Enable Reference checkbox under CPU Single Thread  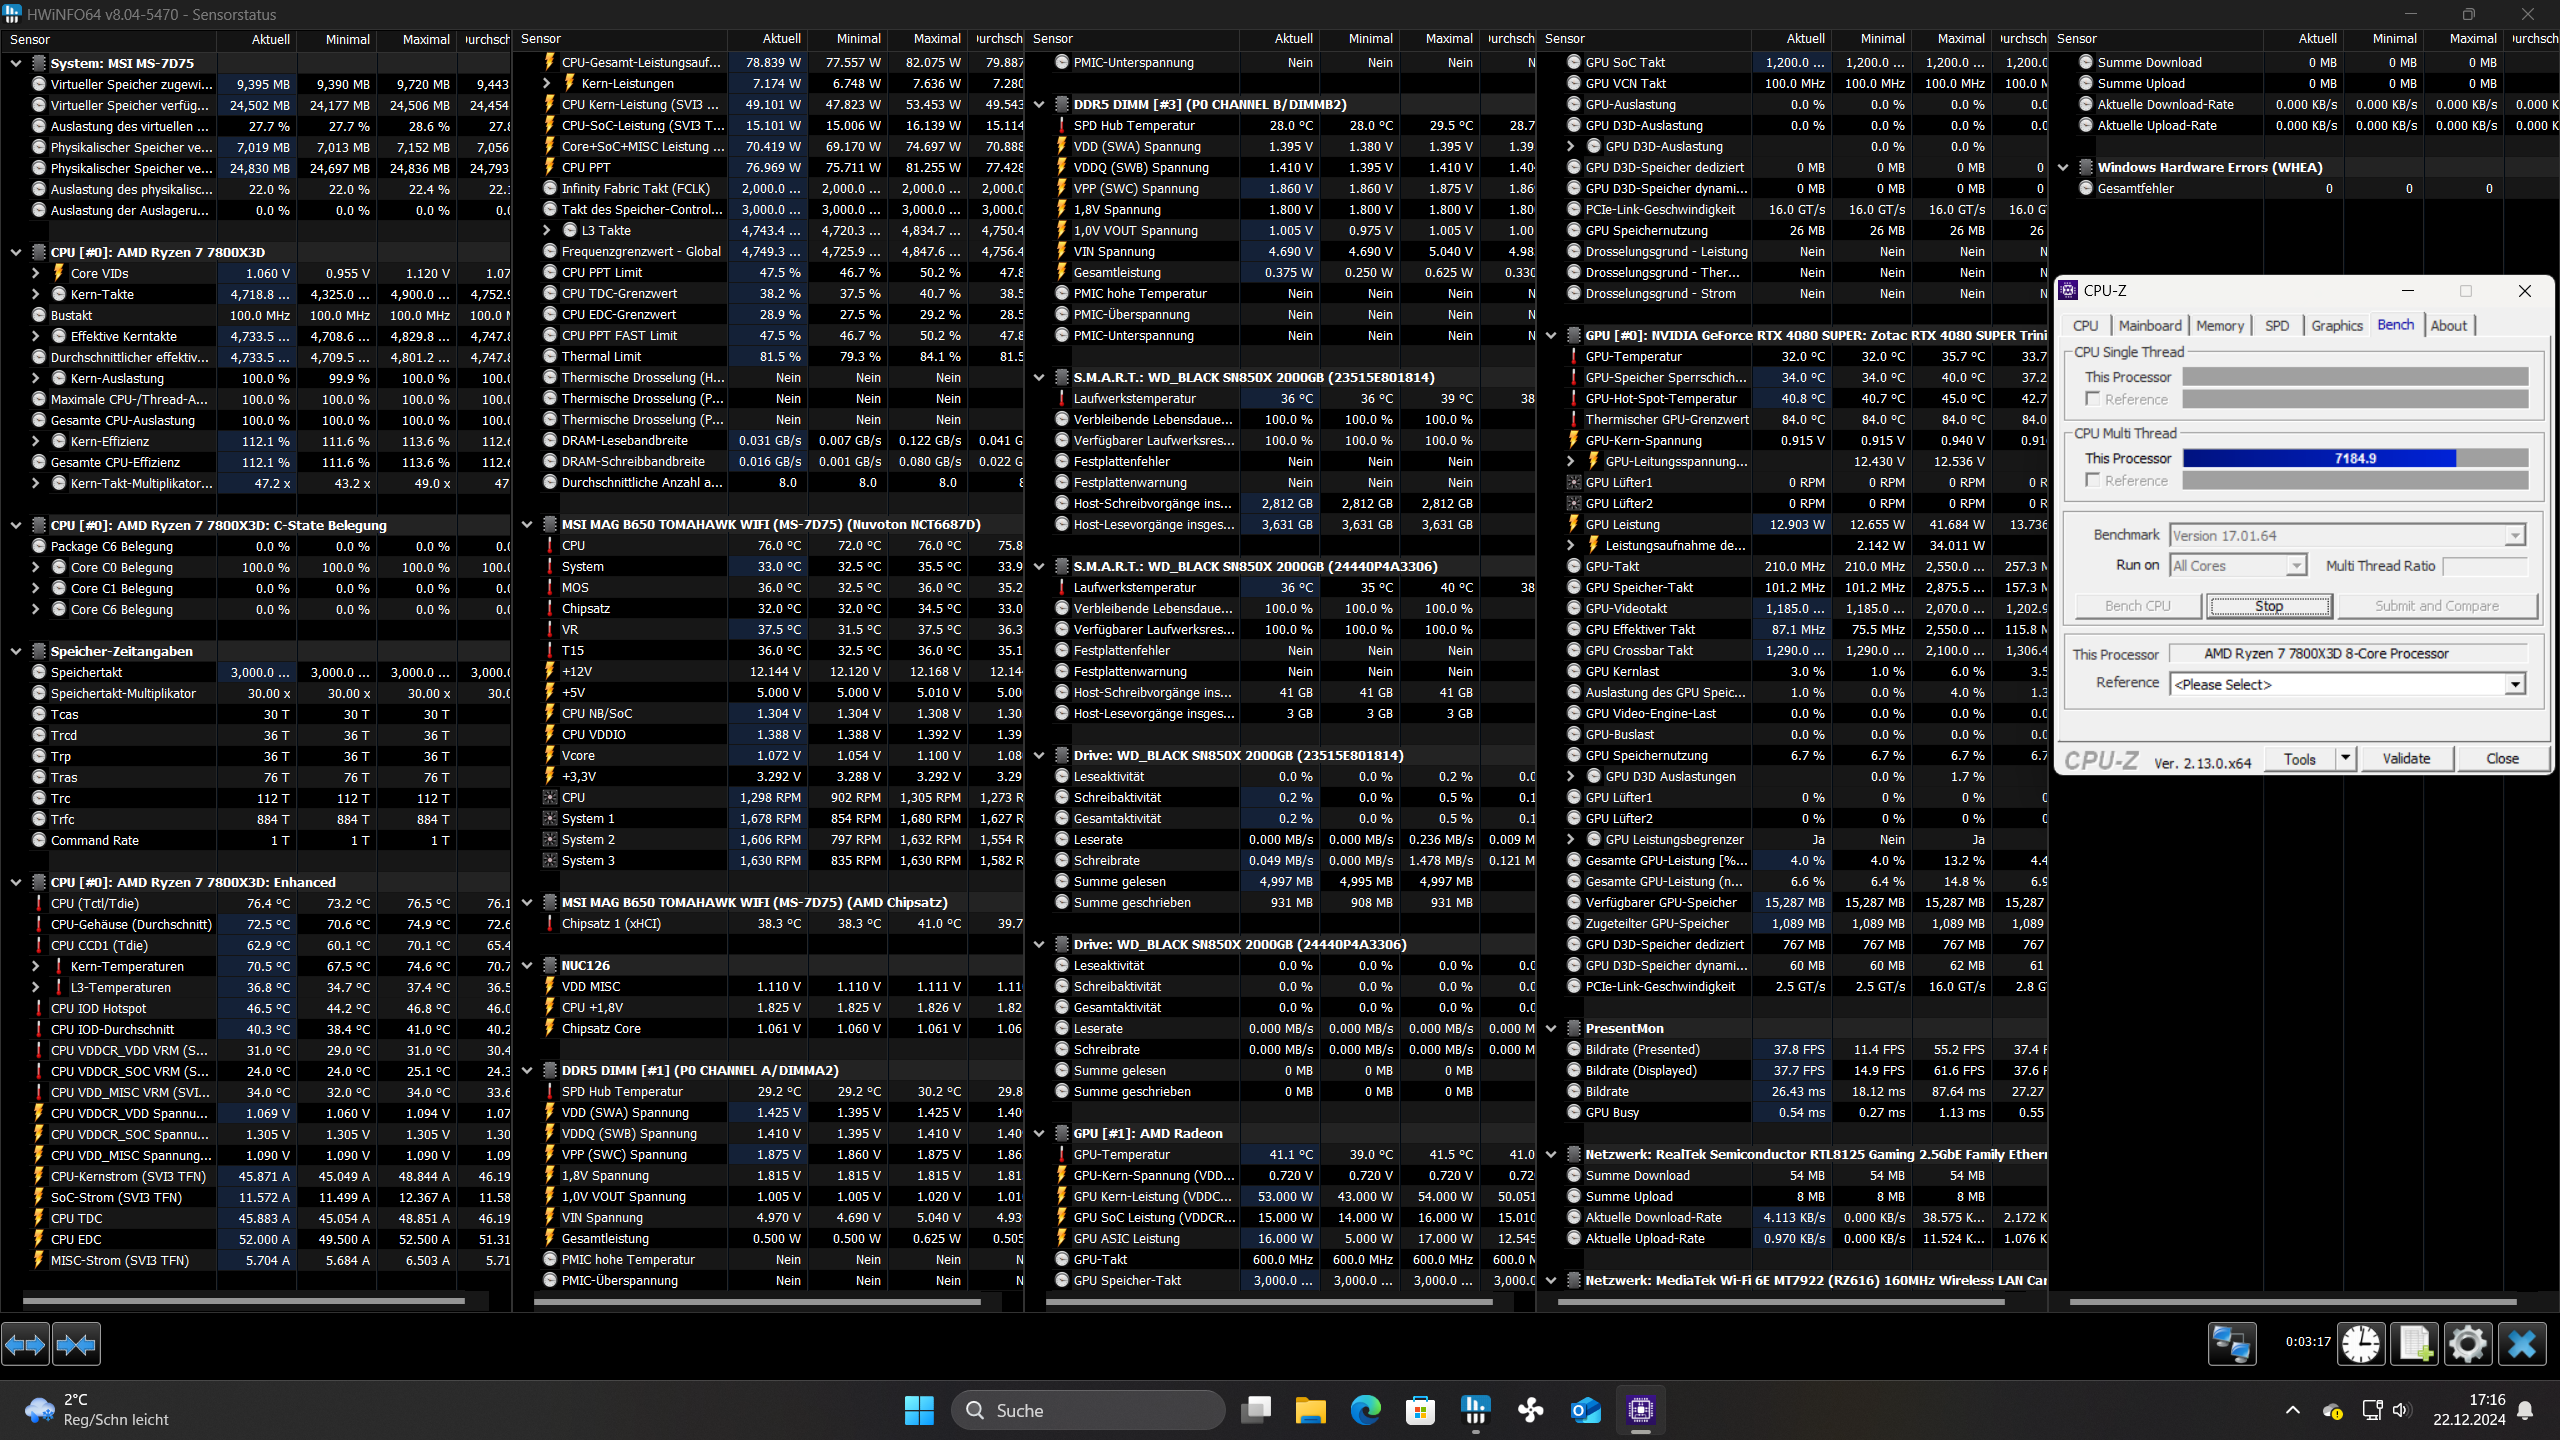click(2092, 399)
